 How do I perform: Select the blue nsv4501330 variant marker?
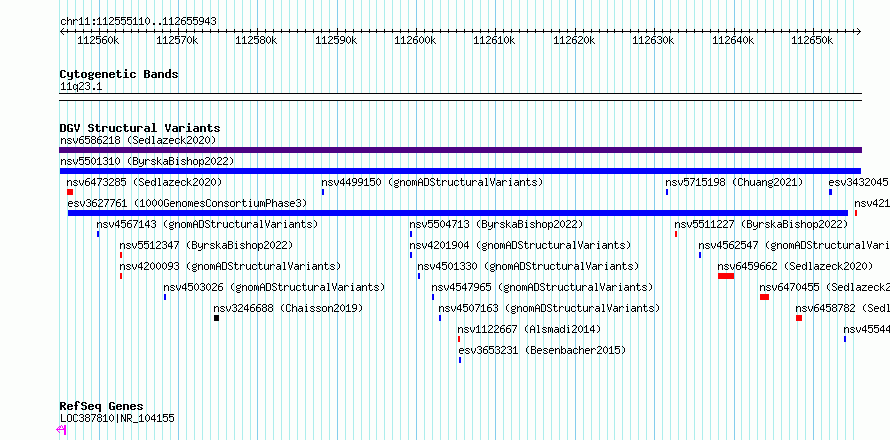point(419,276)
